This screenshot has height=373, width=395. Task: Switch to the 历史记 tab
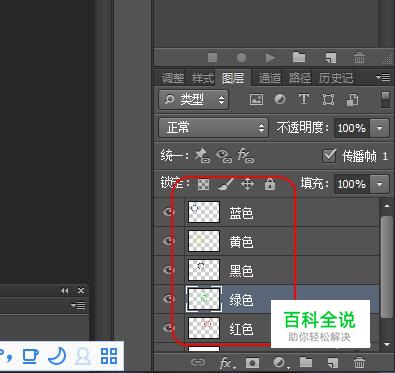336,78
